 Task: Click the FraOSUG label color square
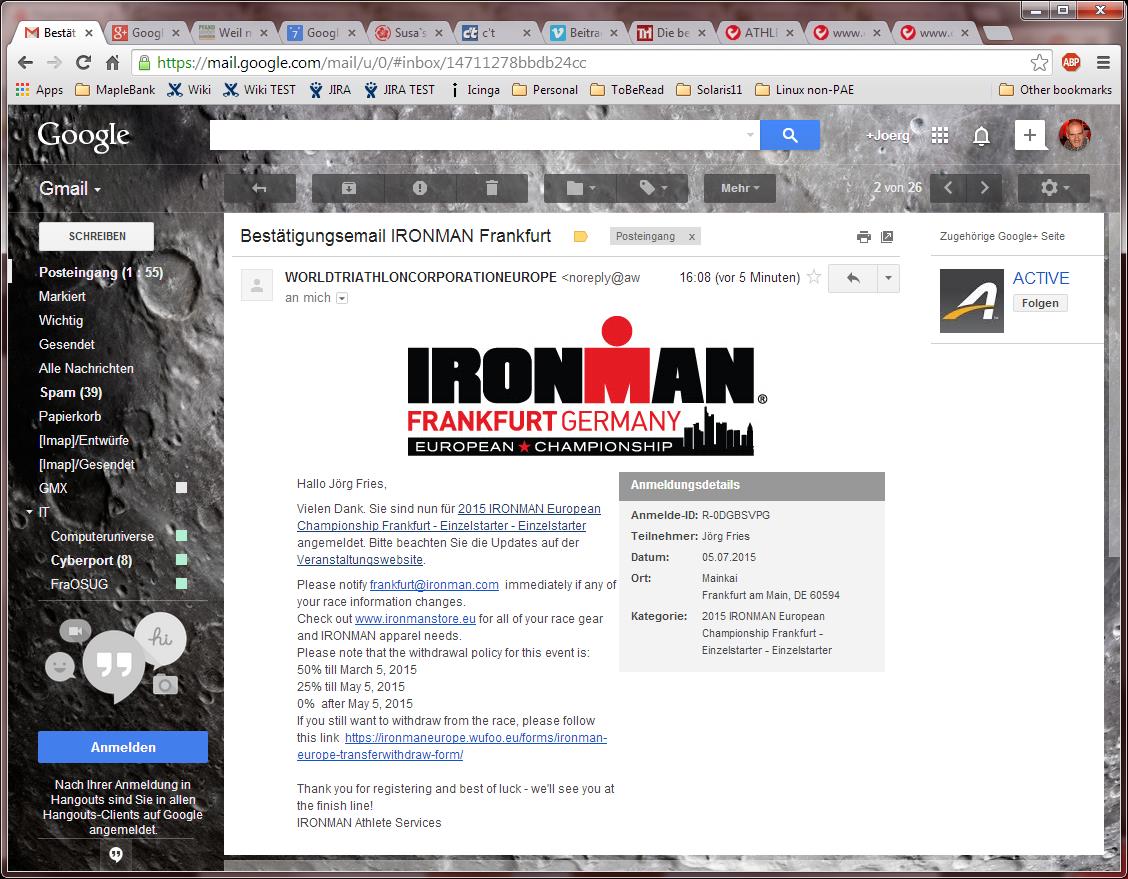tap(181, 583)
